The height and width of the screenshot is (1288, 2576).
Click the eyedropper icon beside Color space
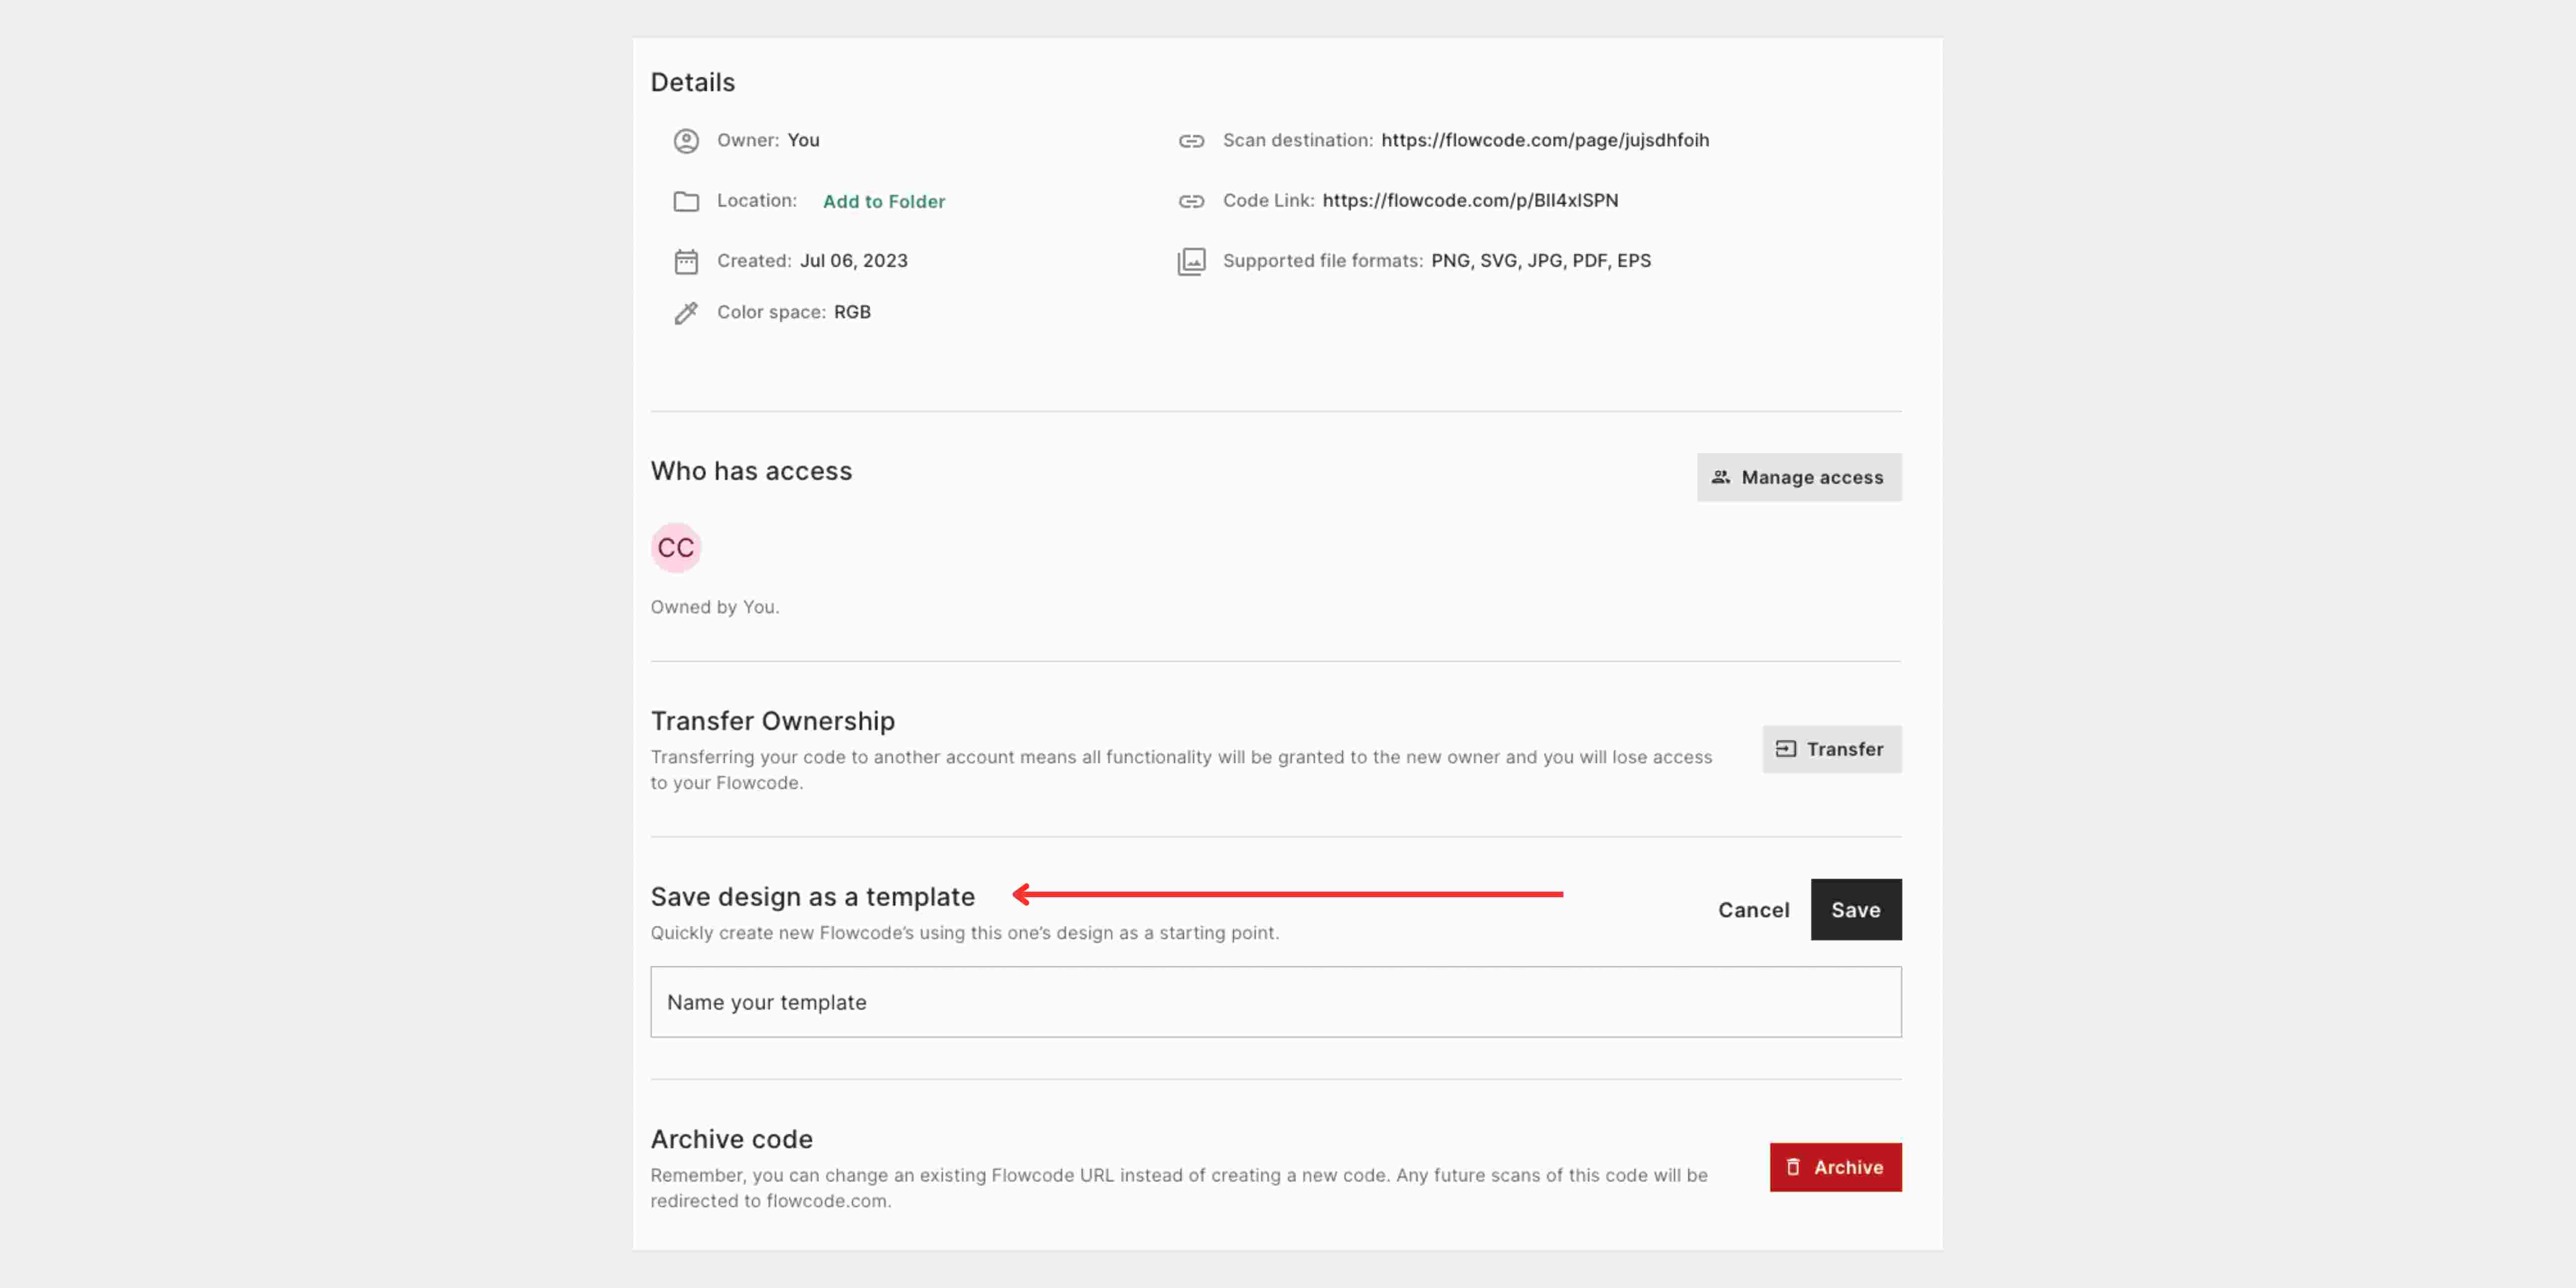(x=686, y=312)
